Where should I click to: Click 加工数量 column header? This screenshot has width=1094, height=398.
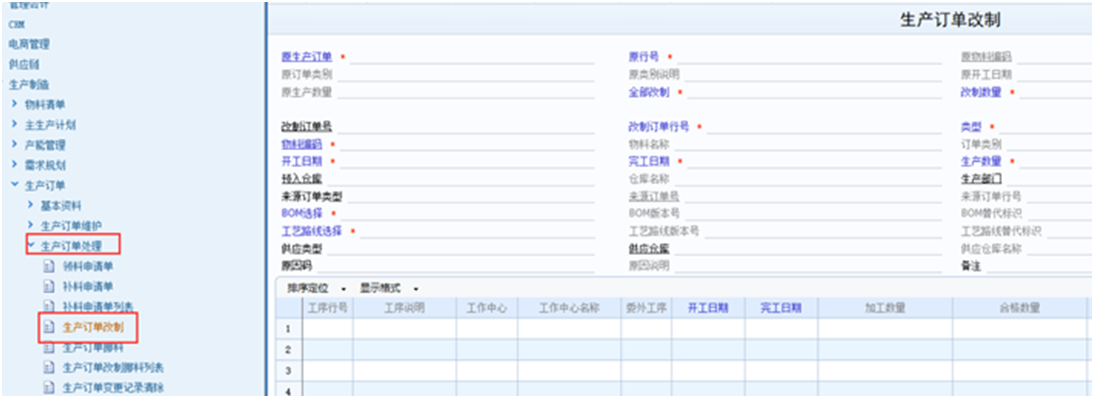(x=885, y=307)
